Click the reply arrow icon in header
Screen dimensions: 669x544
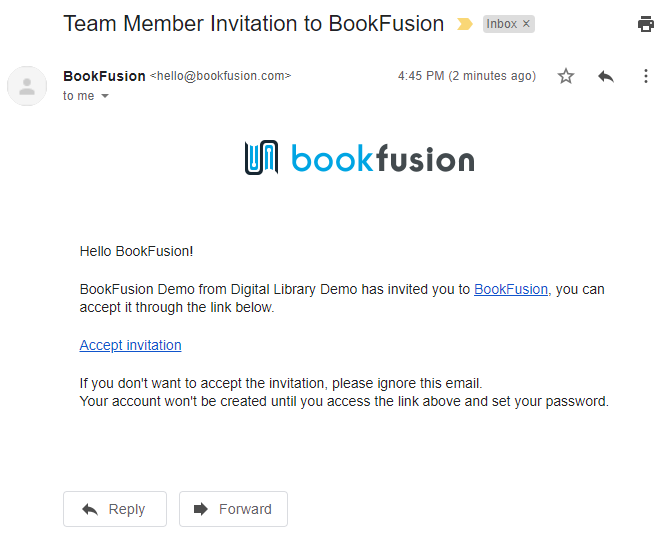tap(606, 76)
